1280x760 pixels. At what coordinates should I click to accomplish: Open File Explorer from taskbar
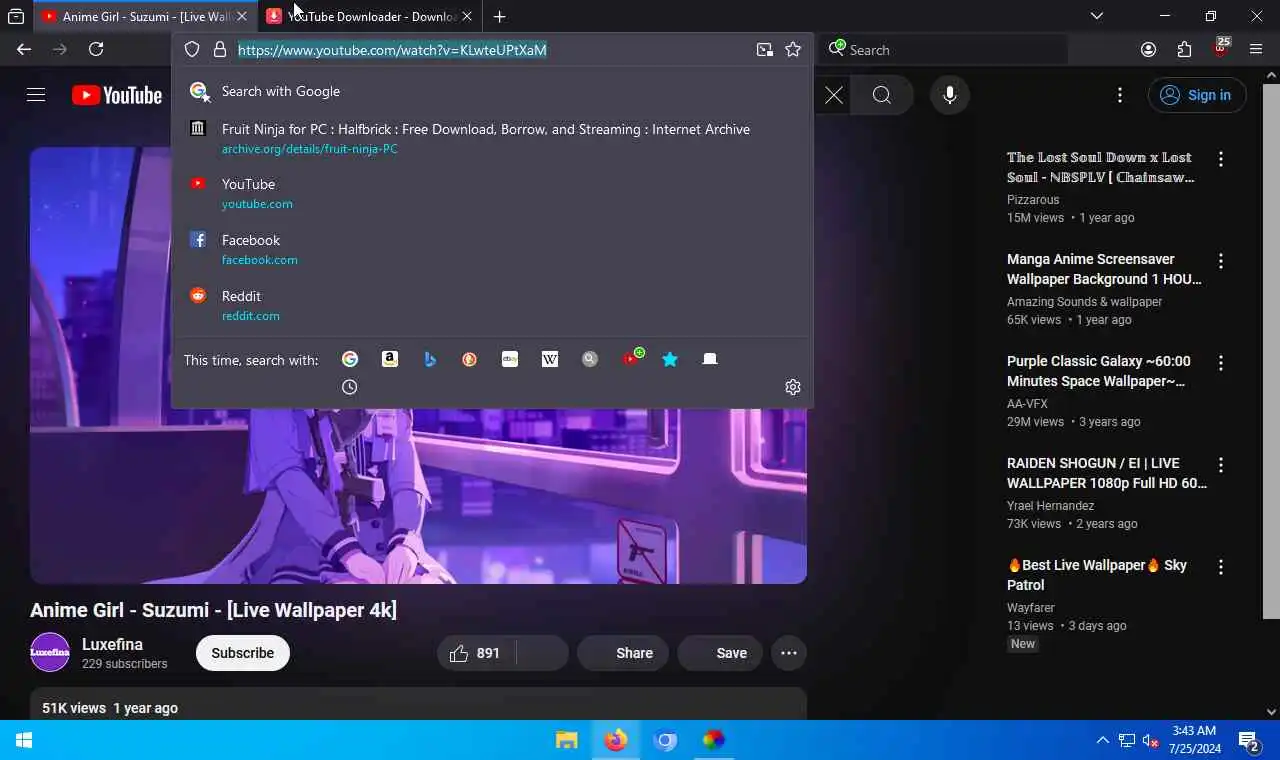[567, 740]
